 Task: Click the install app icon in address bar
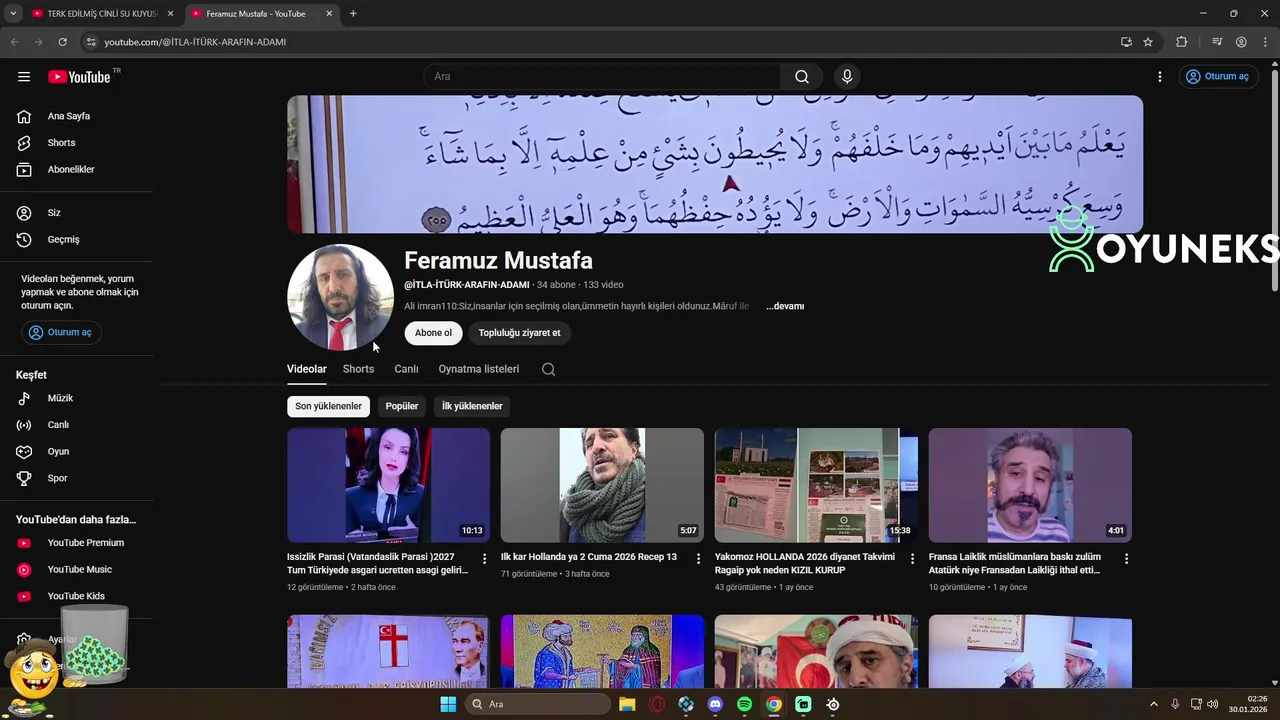[x=1126, y=42]
